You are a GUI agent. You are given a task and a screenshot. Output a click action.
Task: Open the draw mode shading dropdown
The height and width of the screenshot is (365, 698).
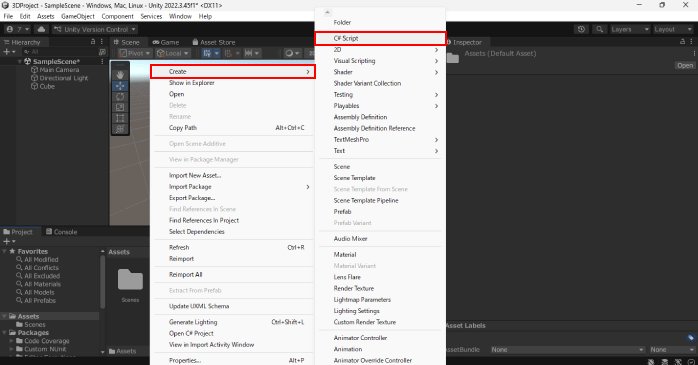click(292, 53)
